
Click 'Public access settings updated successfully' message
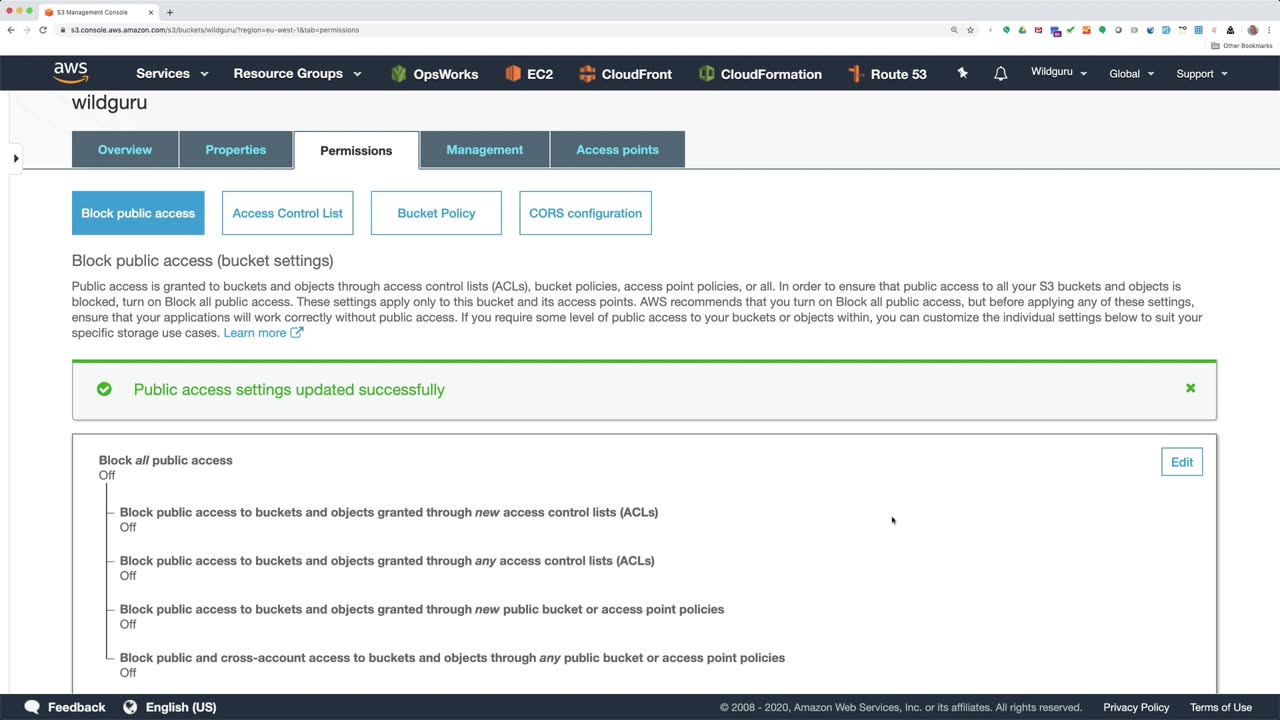289,389
